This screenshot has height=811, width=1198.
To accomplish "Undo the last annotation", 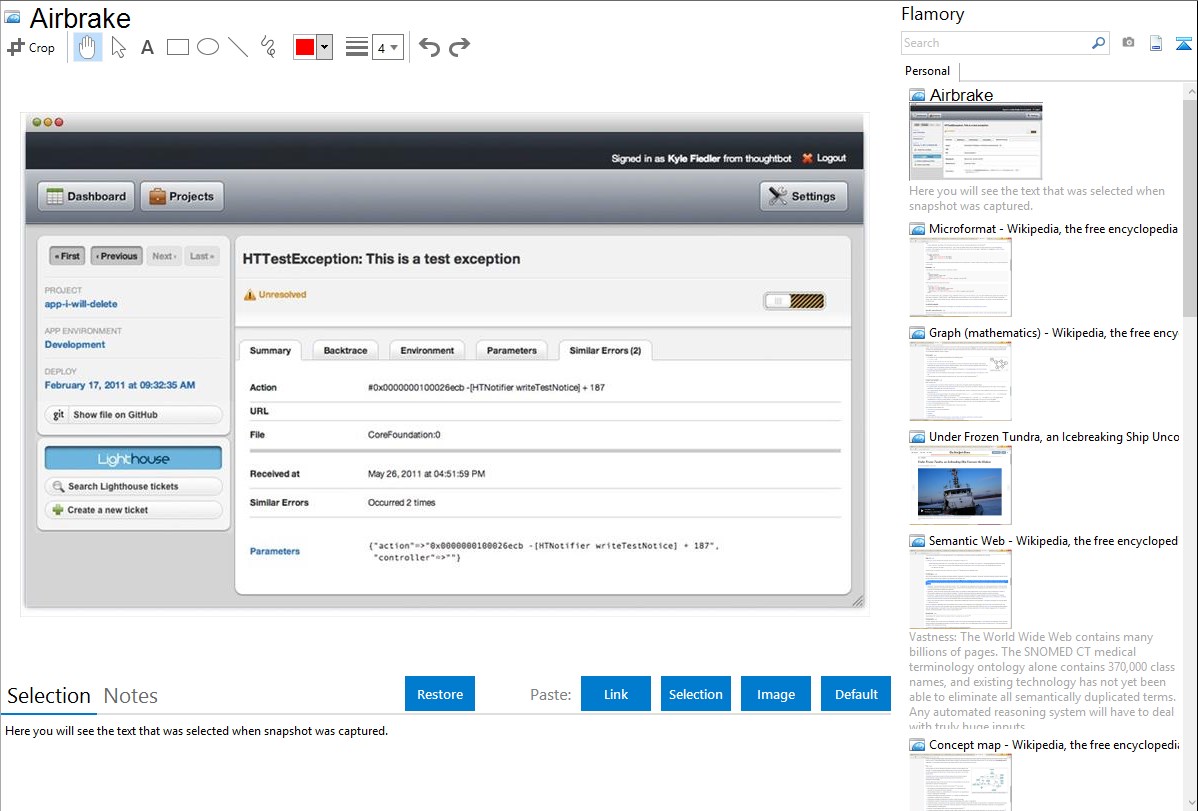I will click(x=429, y=47).
